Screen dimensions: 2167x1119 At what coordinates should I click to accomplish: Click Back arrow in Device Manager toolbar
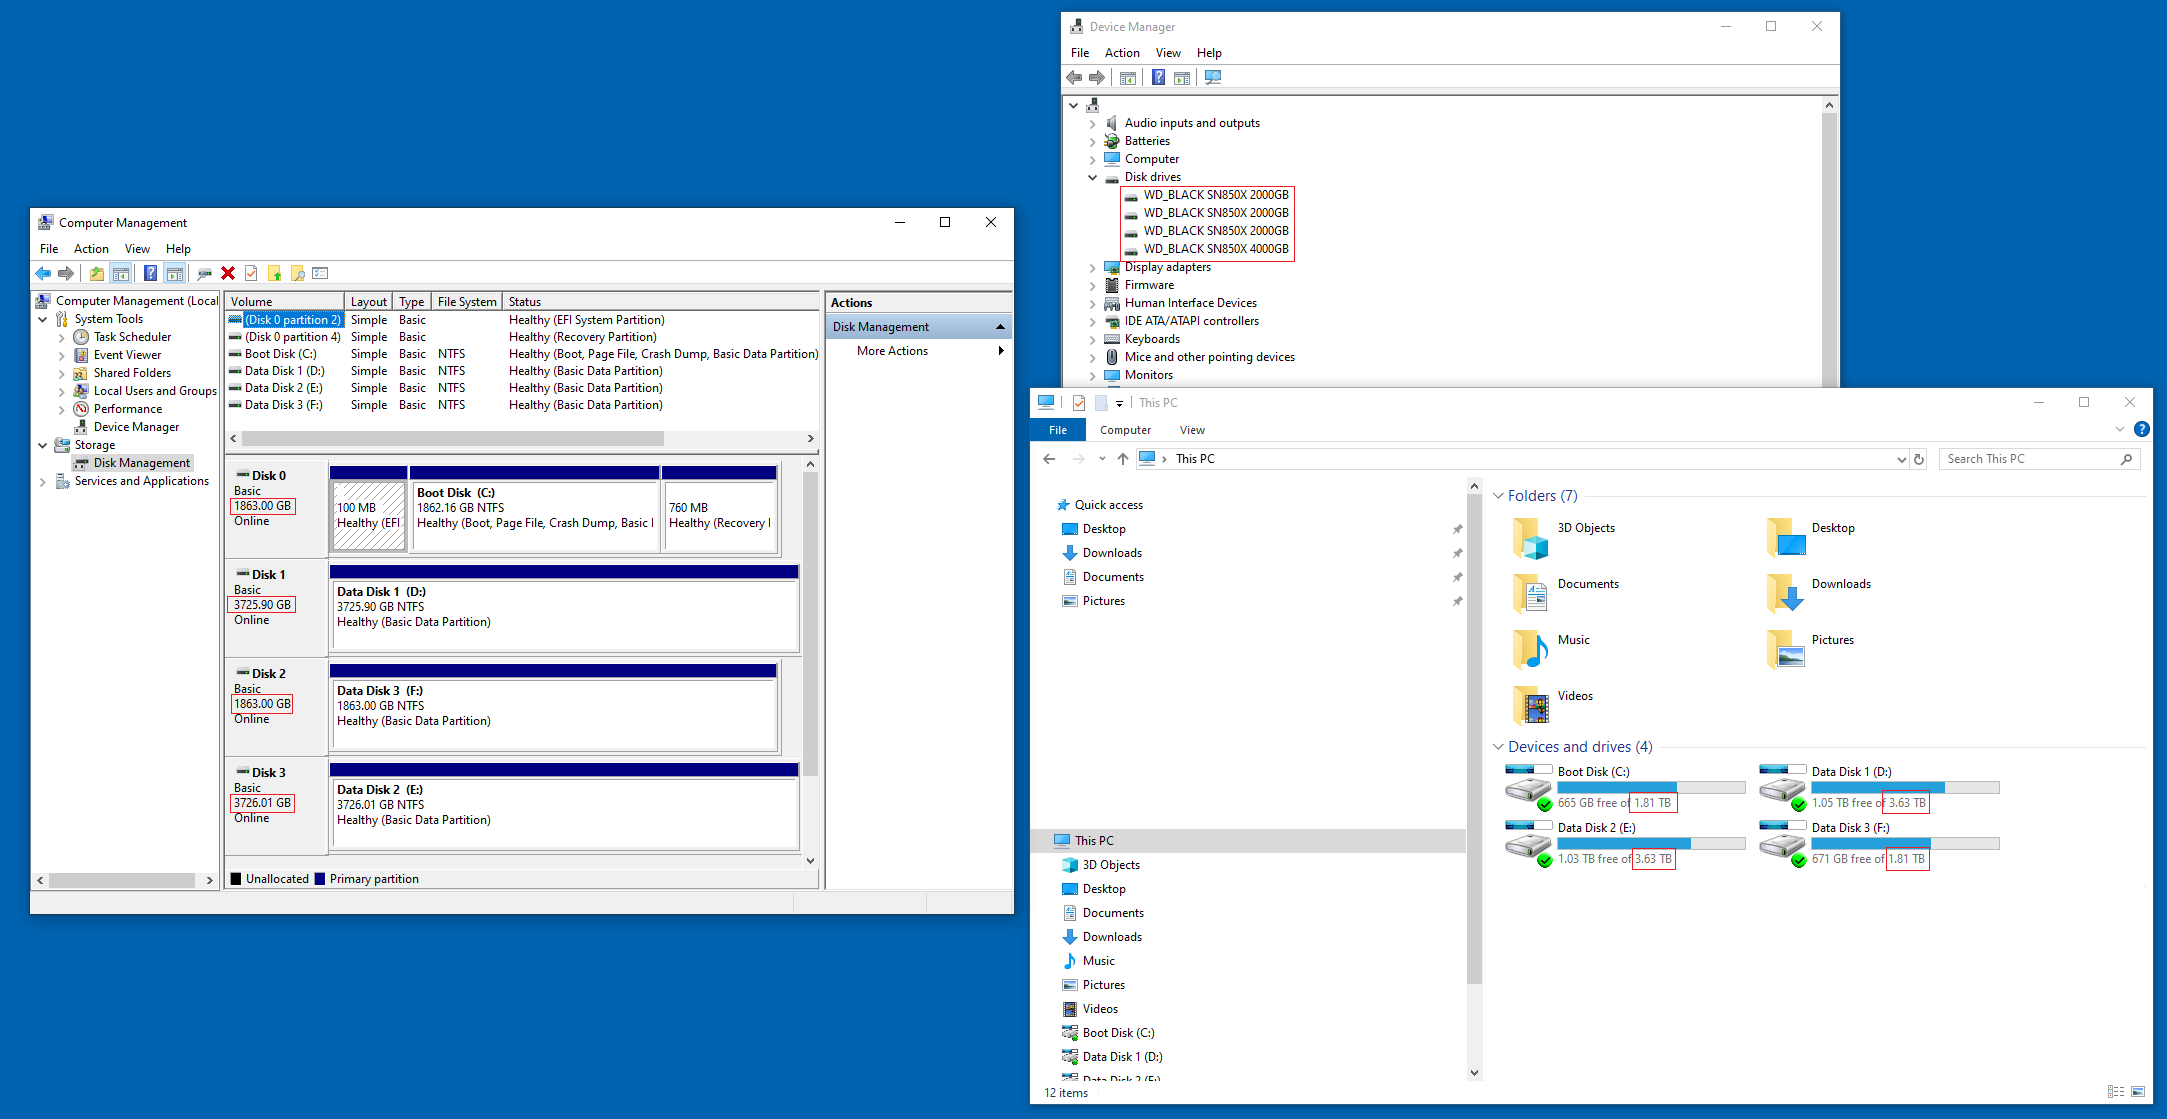point(1074,77)
